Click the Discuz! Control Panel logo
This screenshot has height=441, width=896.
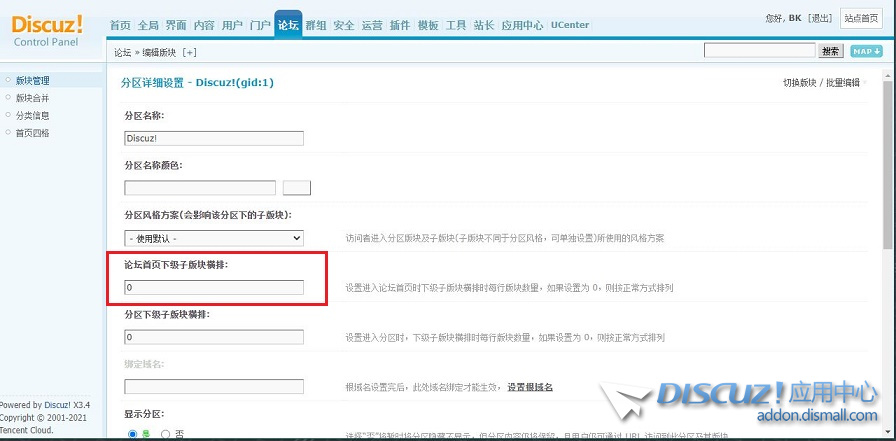click(47, 31)
